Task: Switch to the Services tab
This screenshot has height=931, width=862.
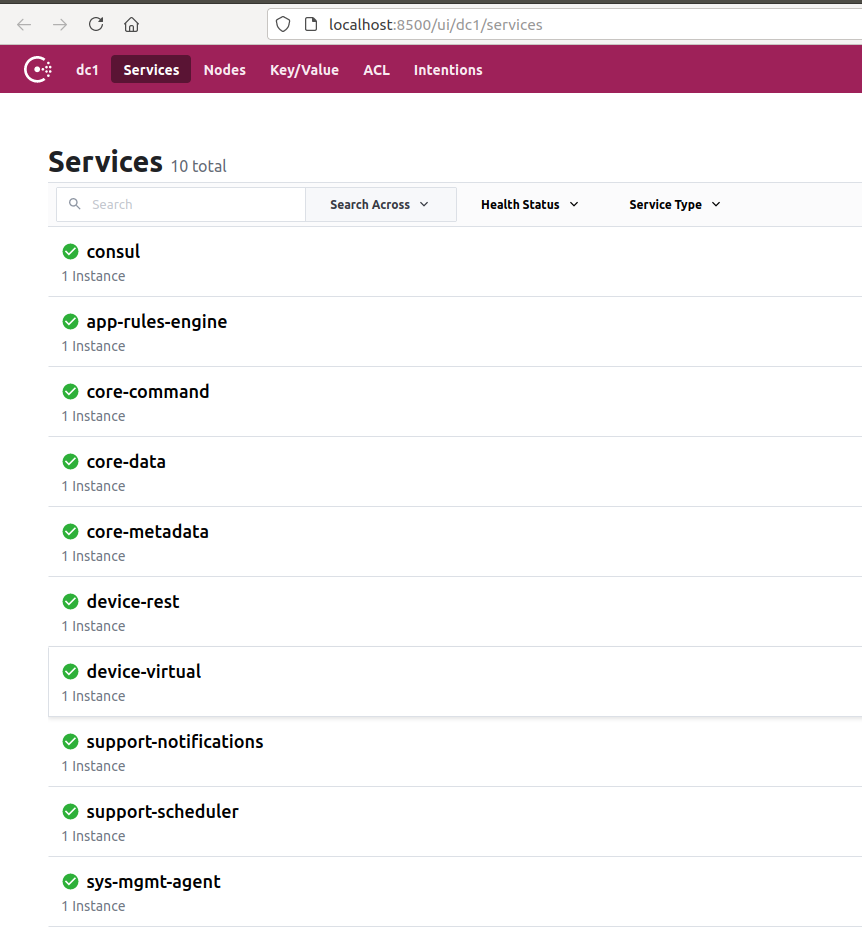Action: click(151, 69)
